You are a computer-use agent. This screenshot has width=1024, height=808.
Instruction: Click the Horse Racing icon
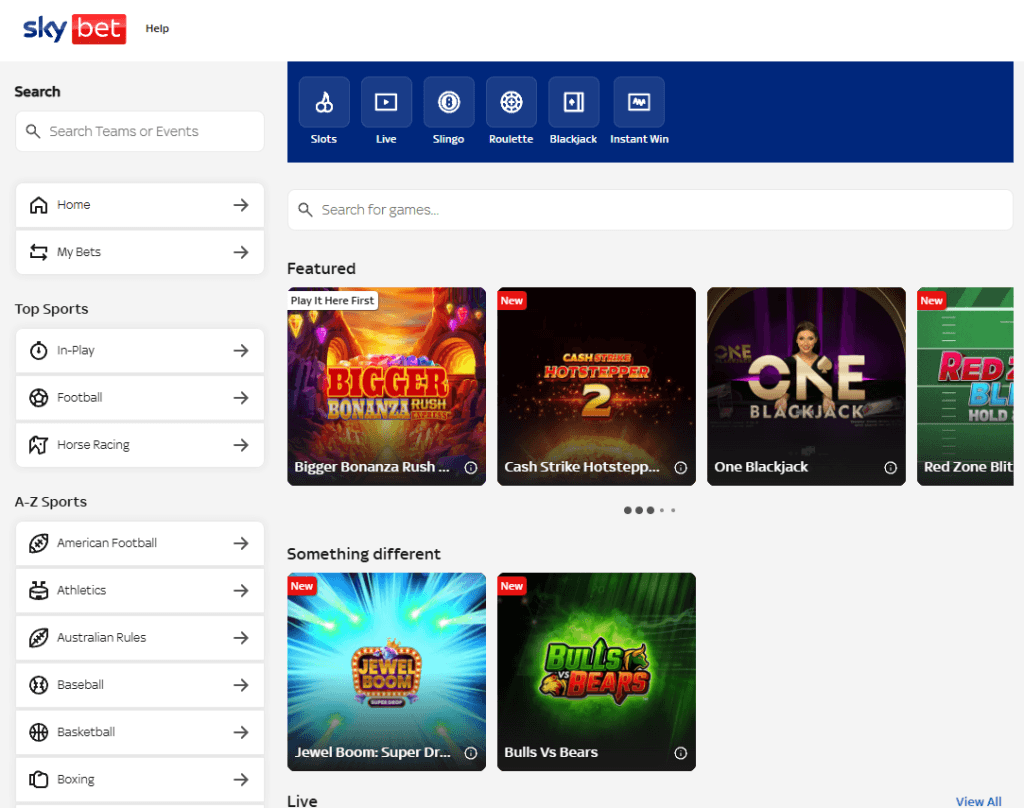tap(39, 445)
